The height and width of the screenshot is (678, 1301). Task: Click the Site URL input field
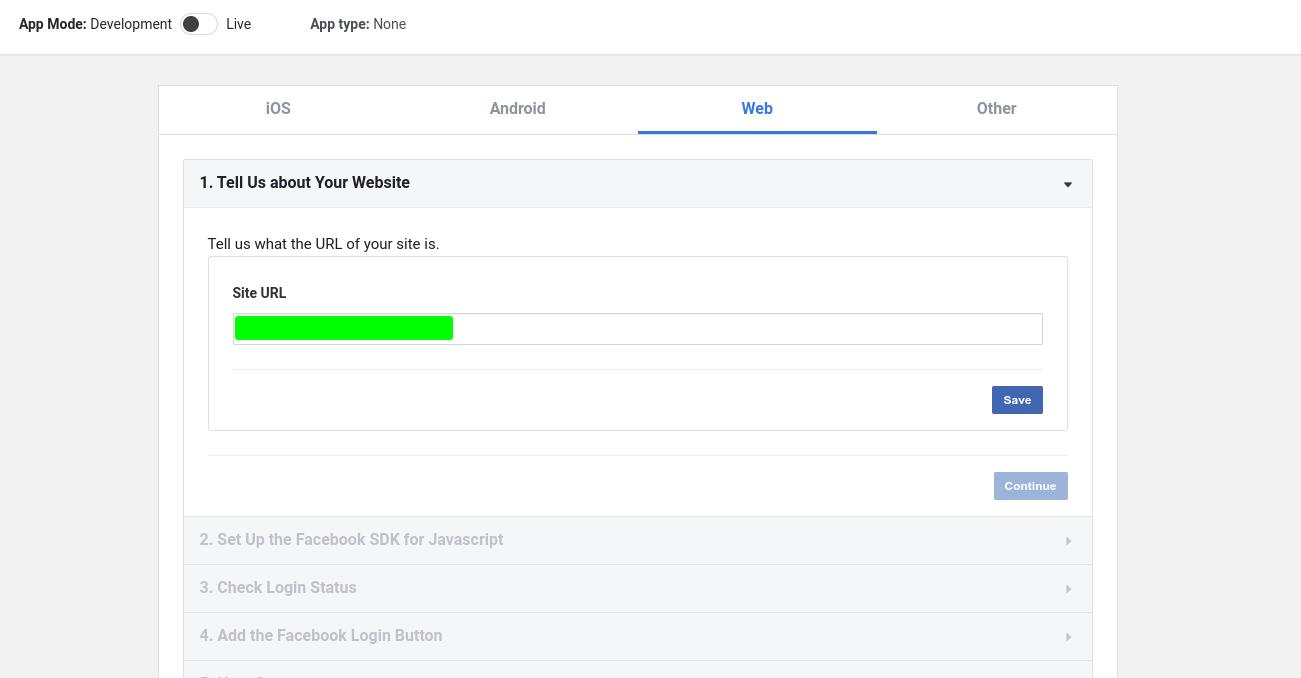point(740,329)
